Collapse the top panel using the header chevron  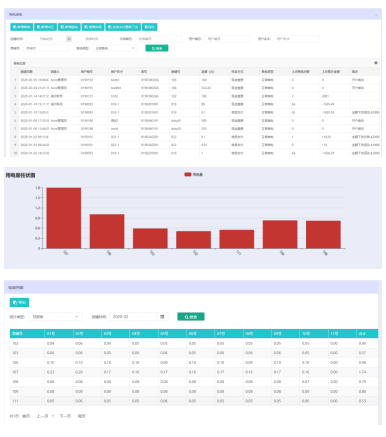(376, 15)
